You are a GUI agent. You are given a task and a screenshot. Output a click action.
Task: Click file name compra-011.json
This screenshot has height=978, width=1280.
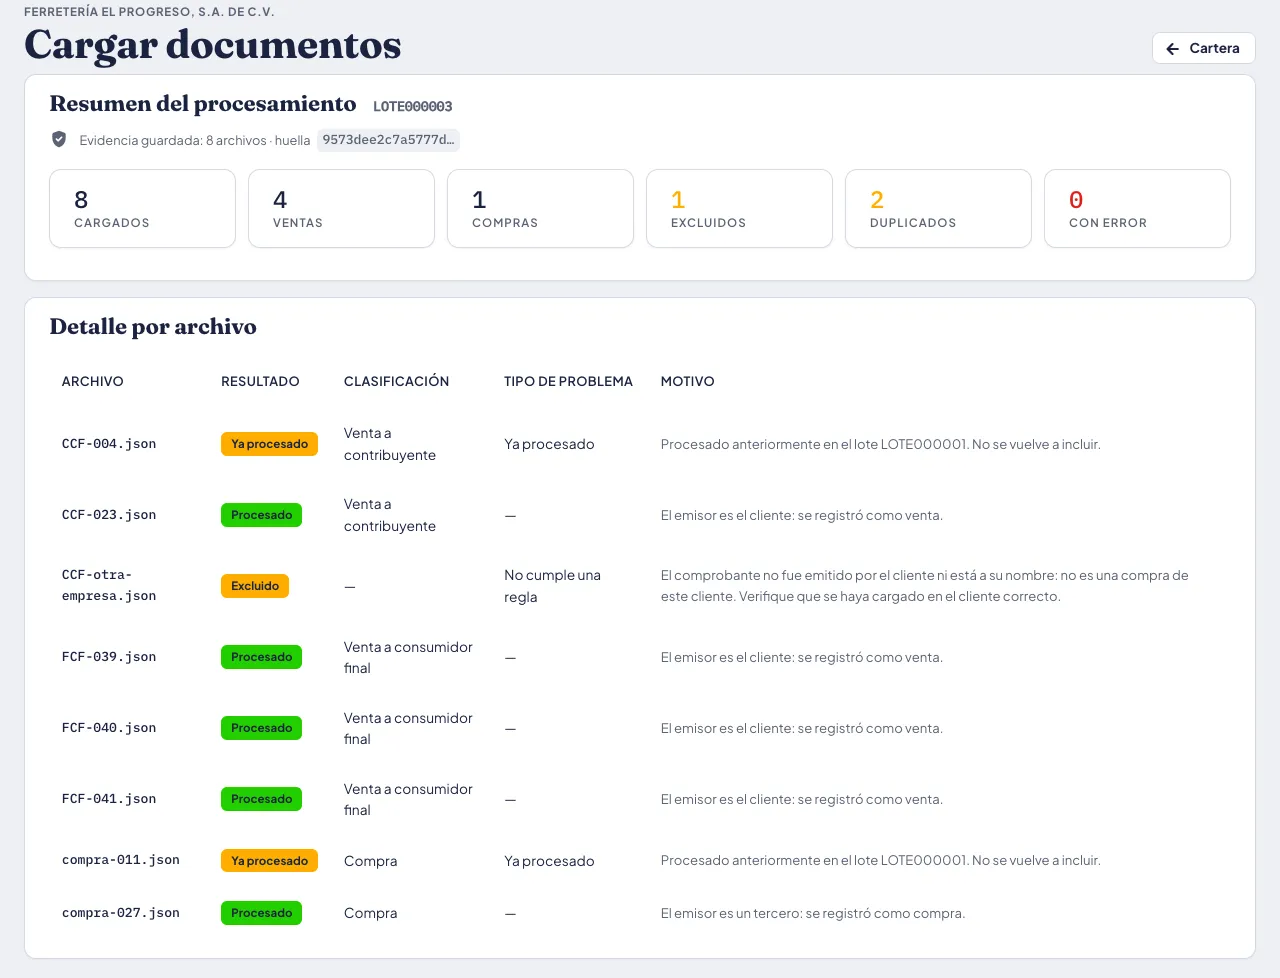coord(121,860)
